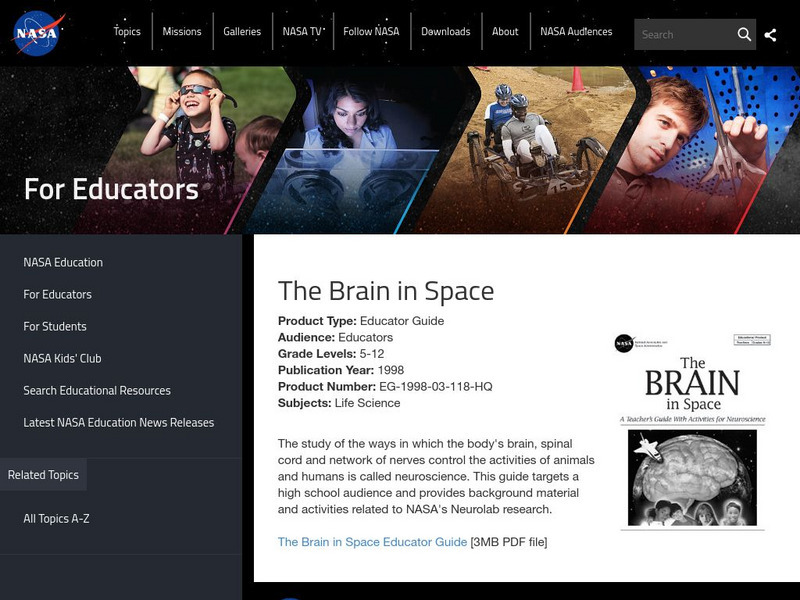
Task: Open the About menu
Action: [505, 32]
